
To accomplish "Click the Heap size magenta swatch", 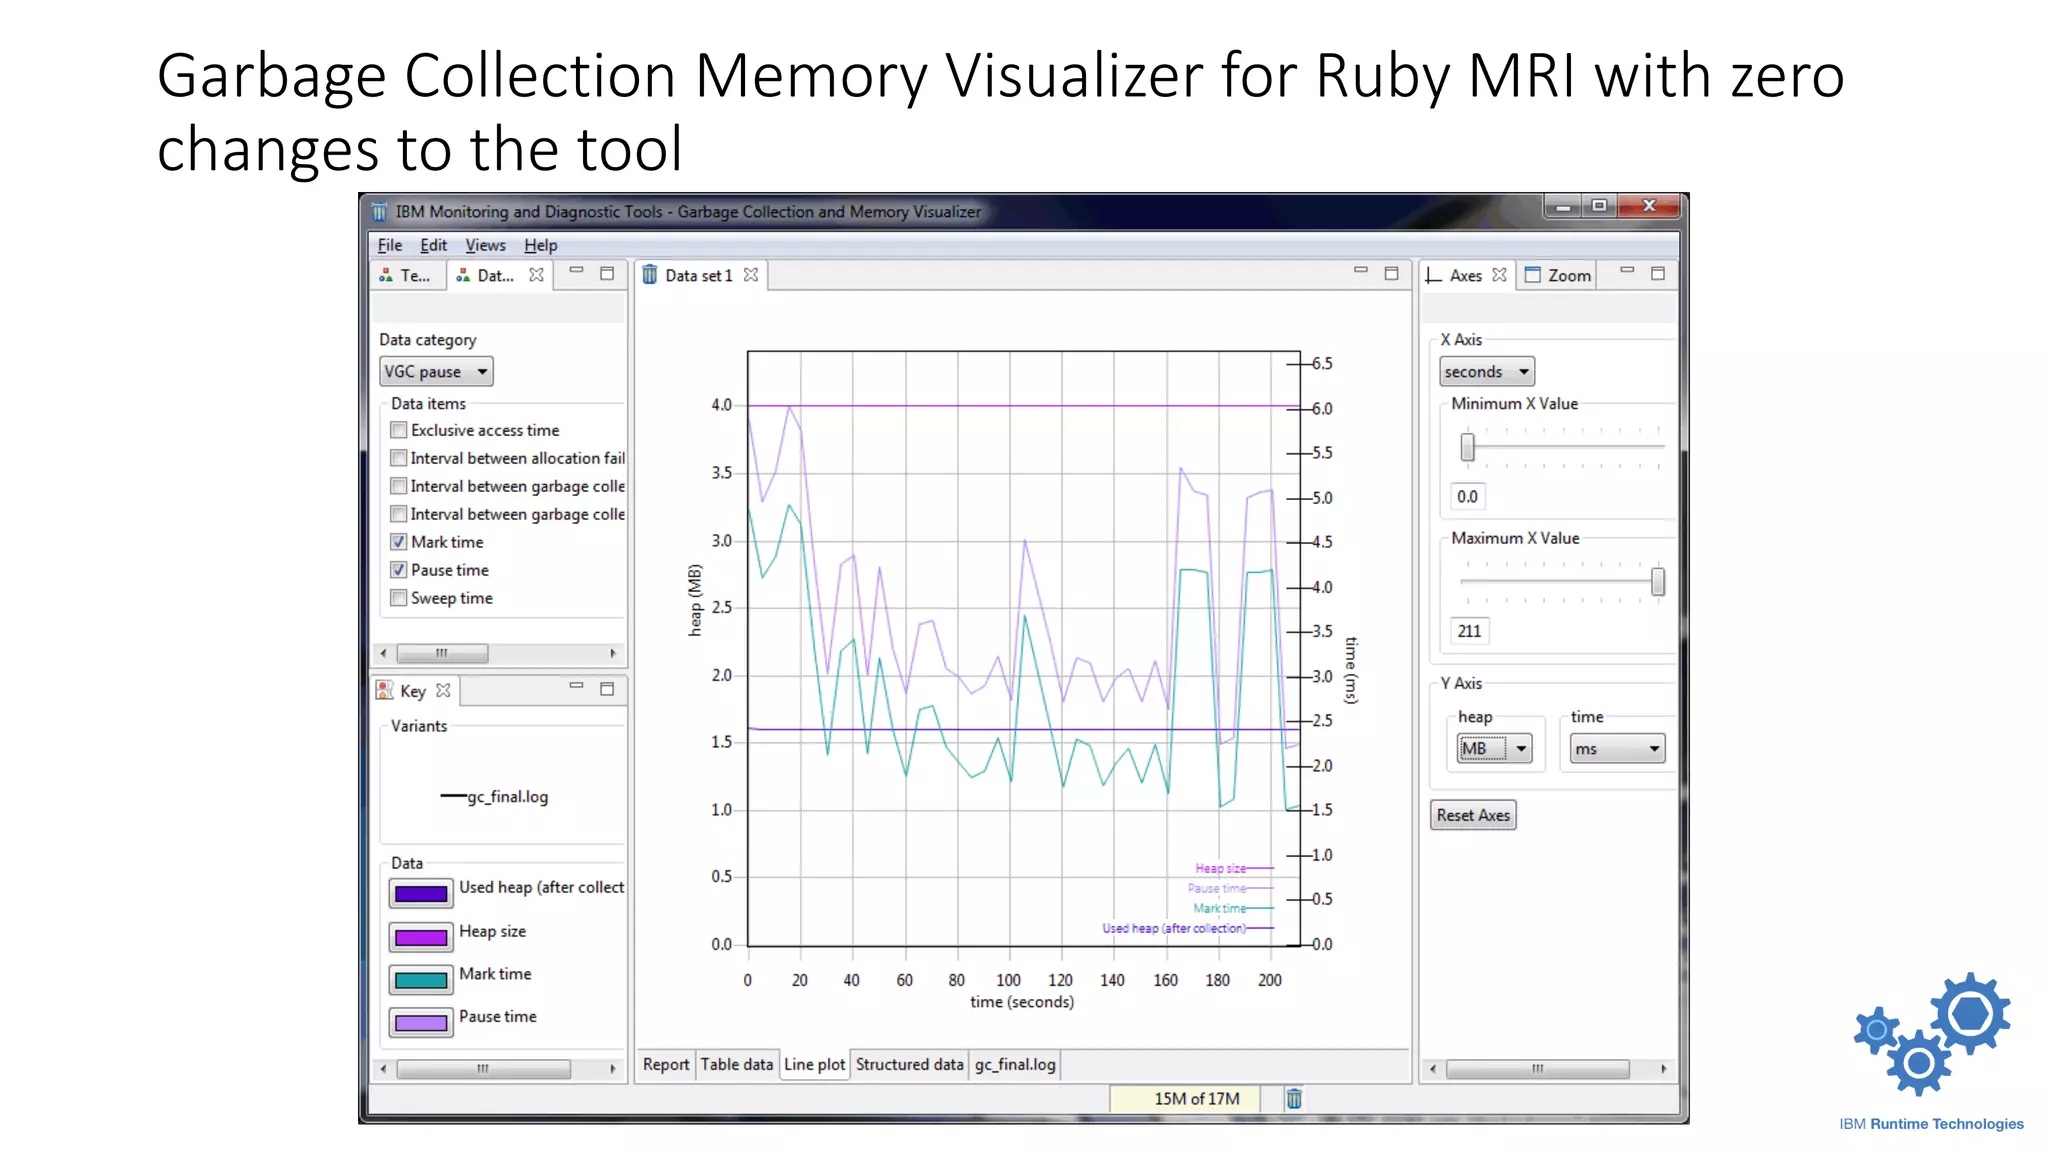I will [421, 937].
